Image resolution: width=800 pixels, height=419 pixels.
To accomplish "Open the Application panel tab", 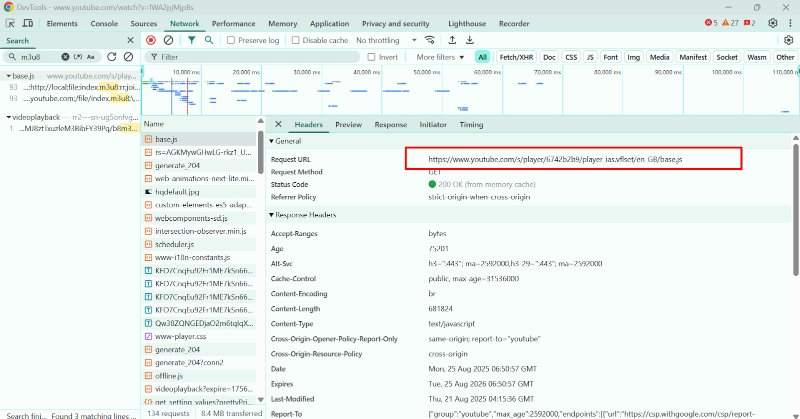I will click(x=330, y=23).
